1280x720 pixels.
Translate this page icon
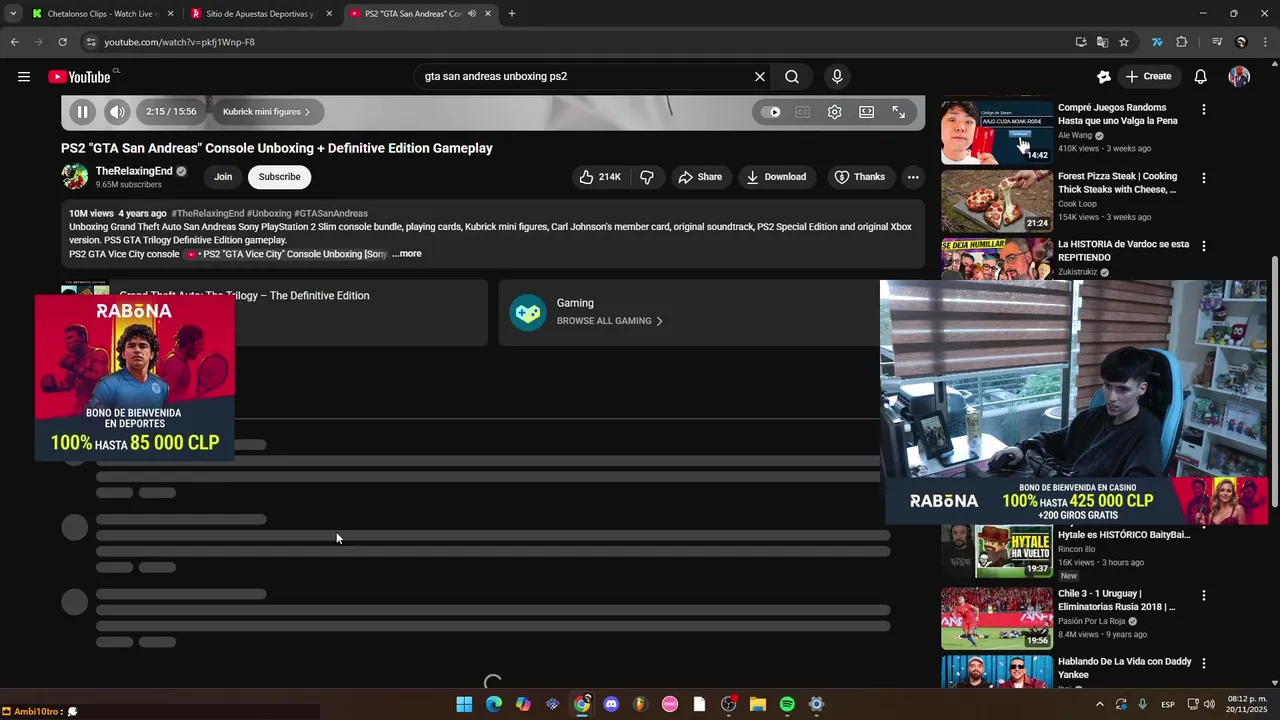pyautogui.click(x=1102, y=42)
